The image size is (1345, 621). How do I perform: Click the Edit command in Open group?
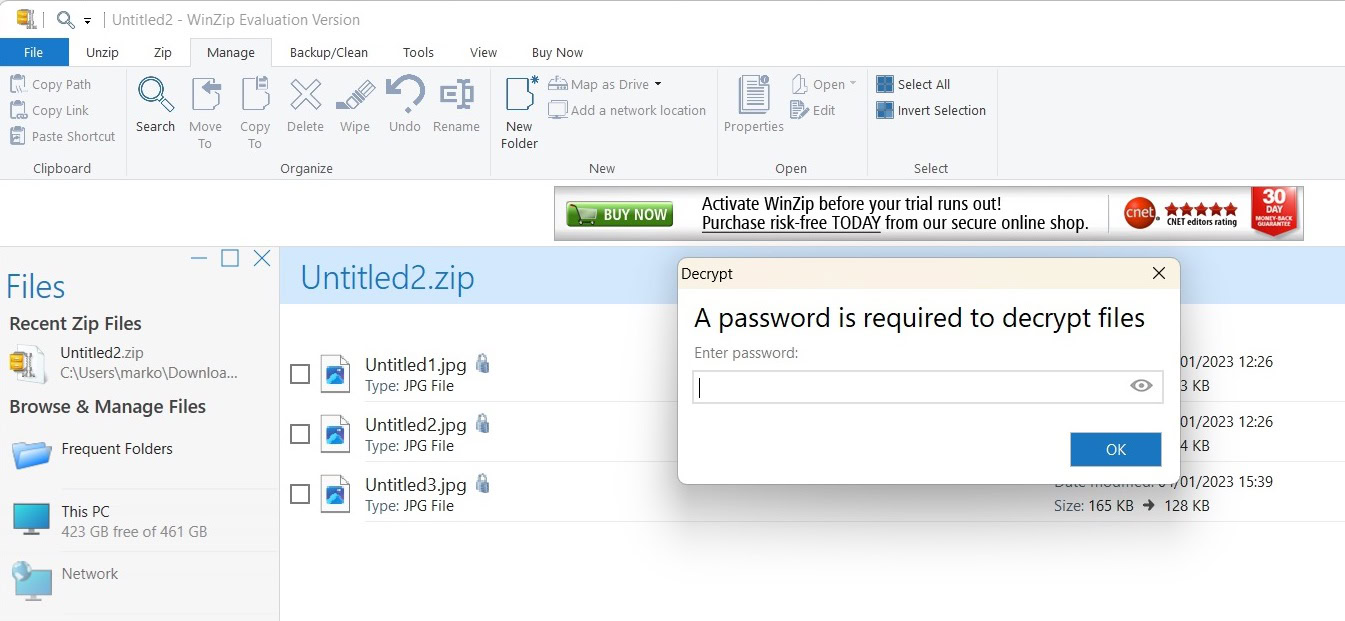point(813,110)
